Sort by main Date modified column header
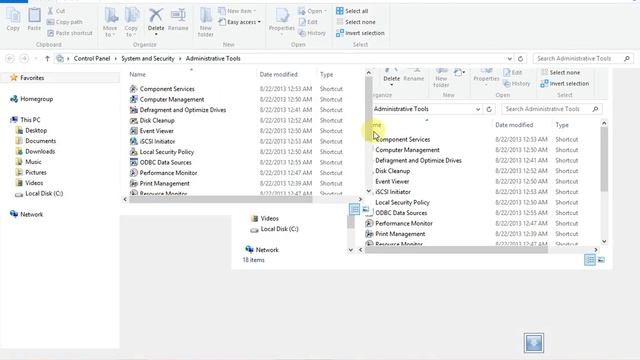Image resolution: width=640 pixels, height=360 pixels. [278, 74]
